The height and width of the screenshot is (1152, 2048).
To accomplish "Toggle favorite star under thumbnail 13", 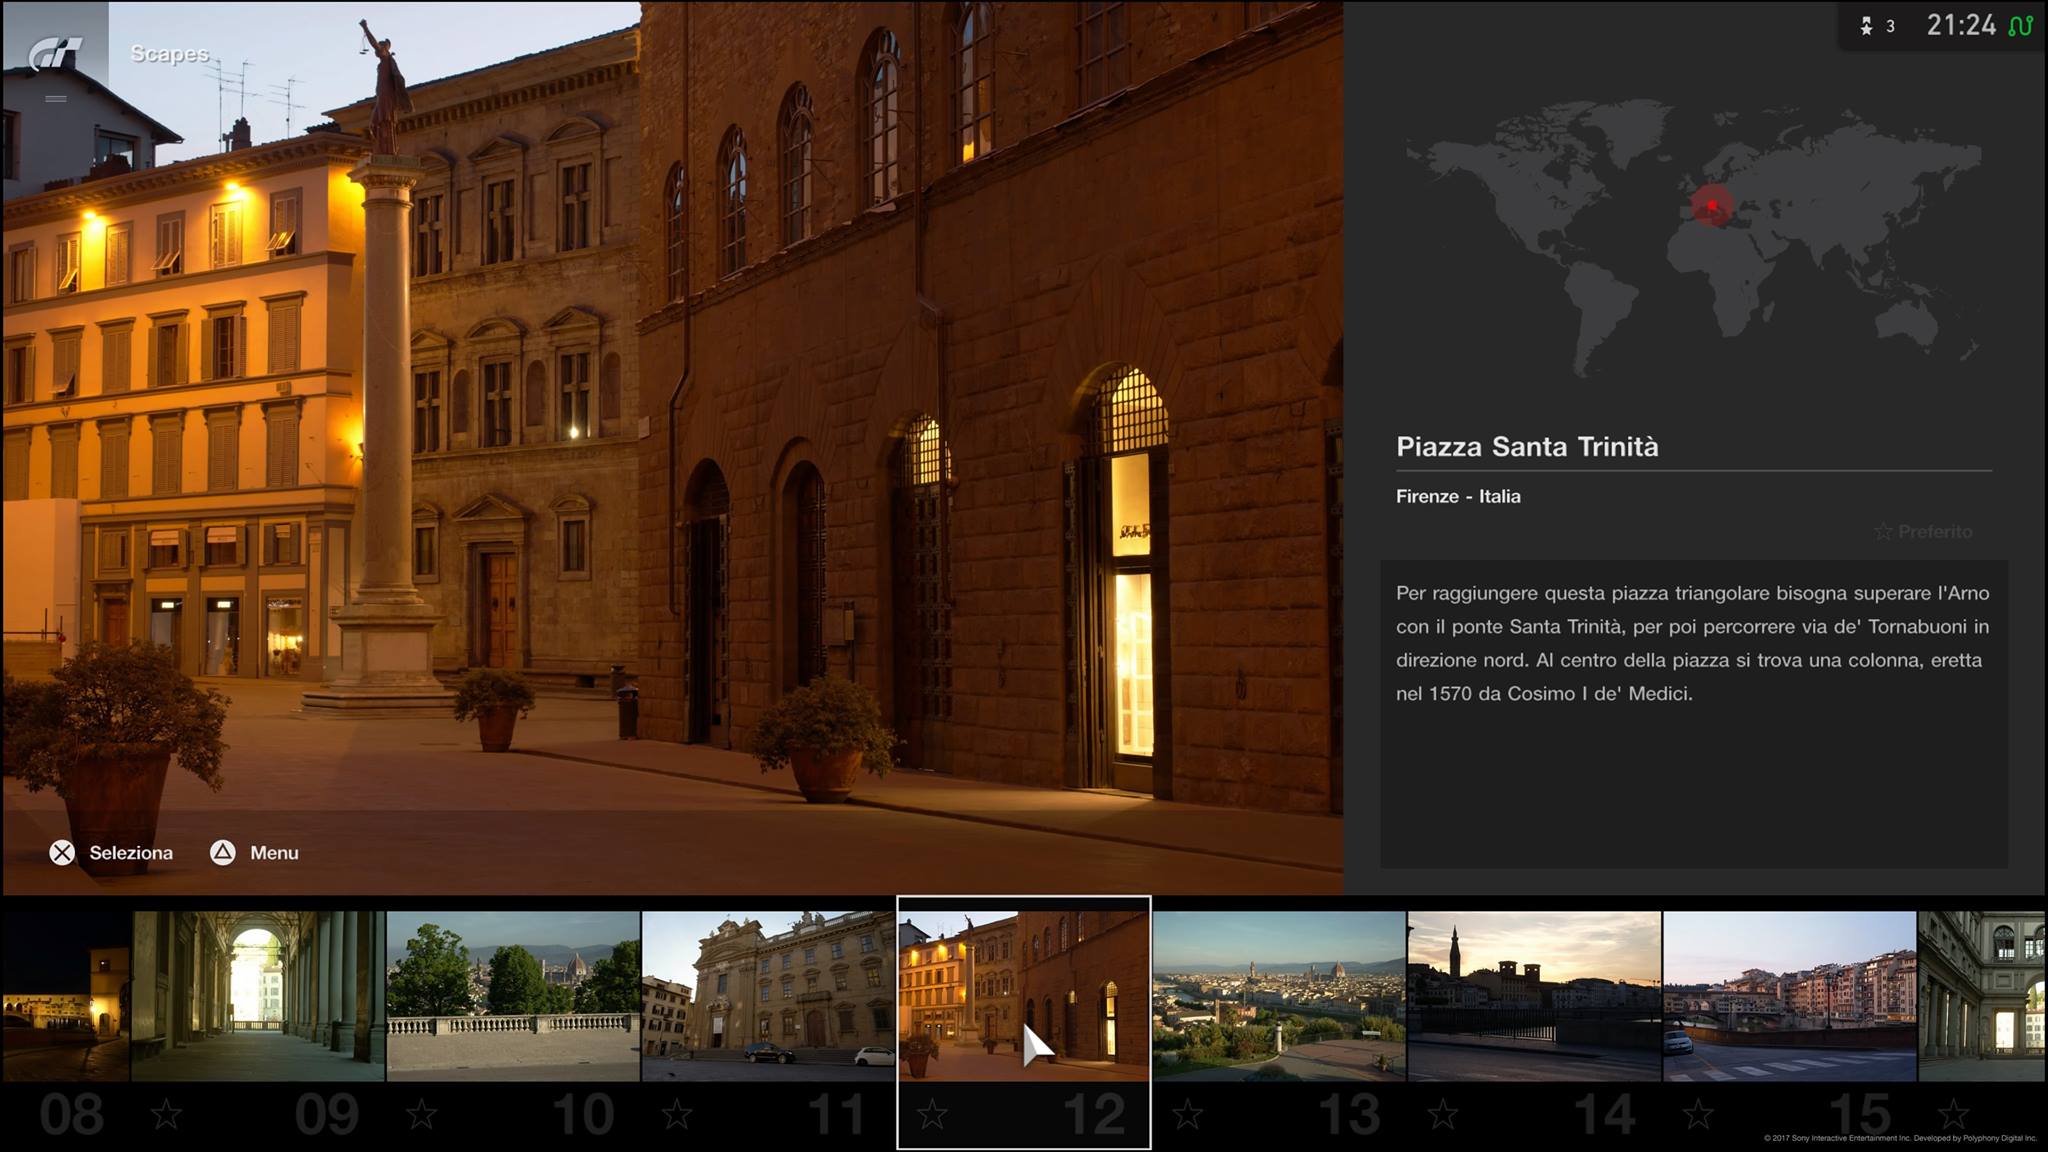I will 1187,1114.
